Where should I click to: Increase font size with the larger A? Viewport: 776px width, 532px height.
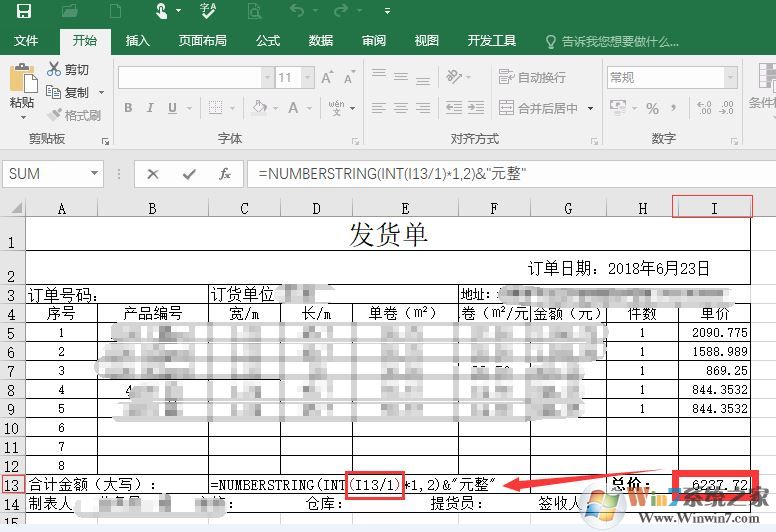point(328,77)
